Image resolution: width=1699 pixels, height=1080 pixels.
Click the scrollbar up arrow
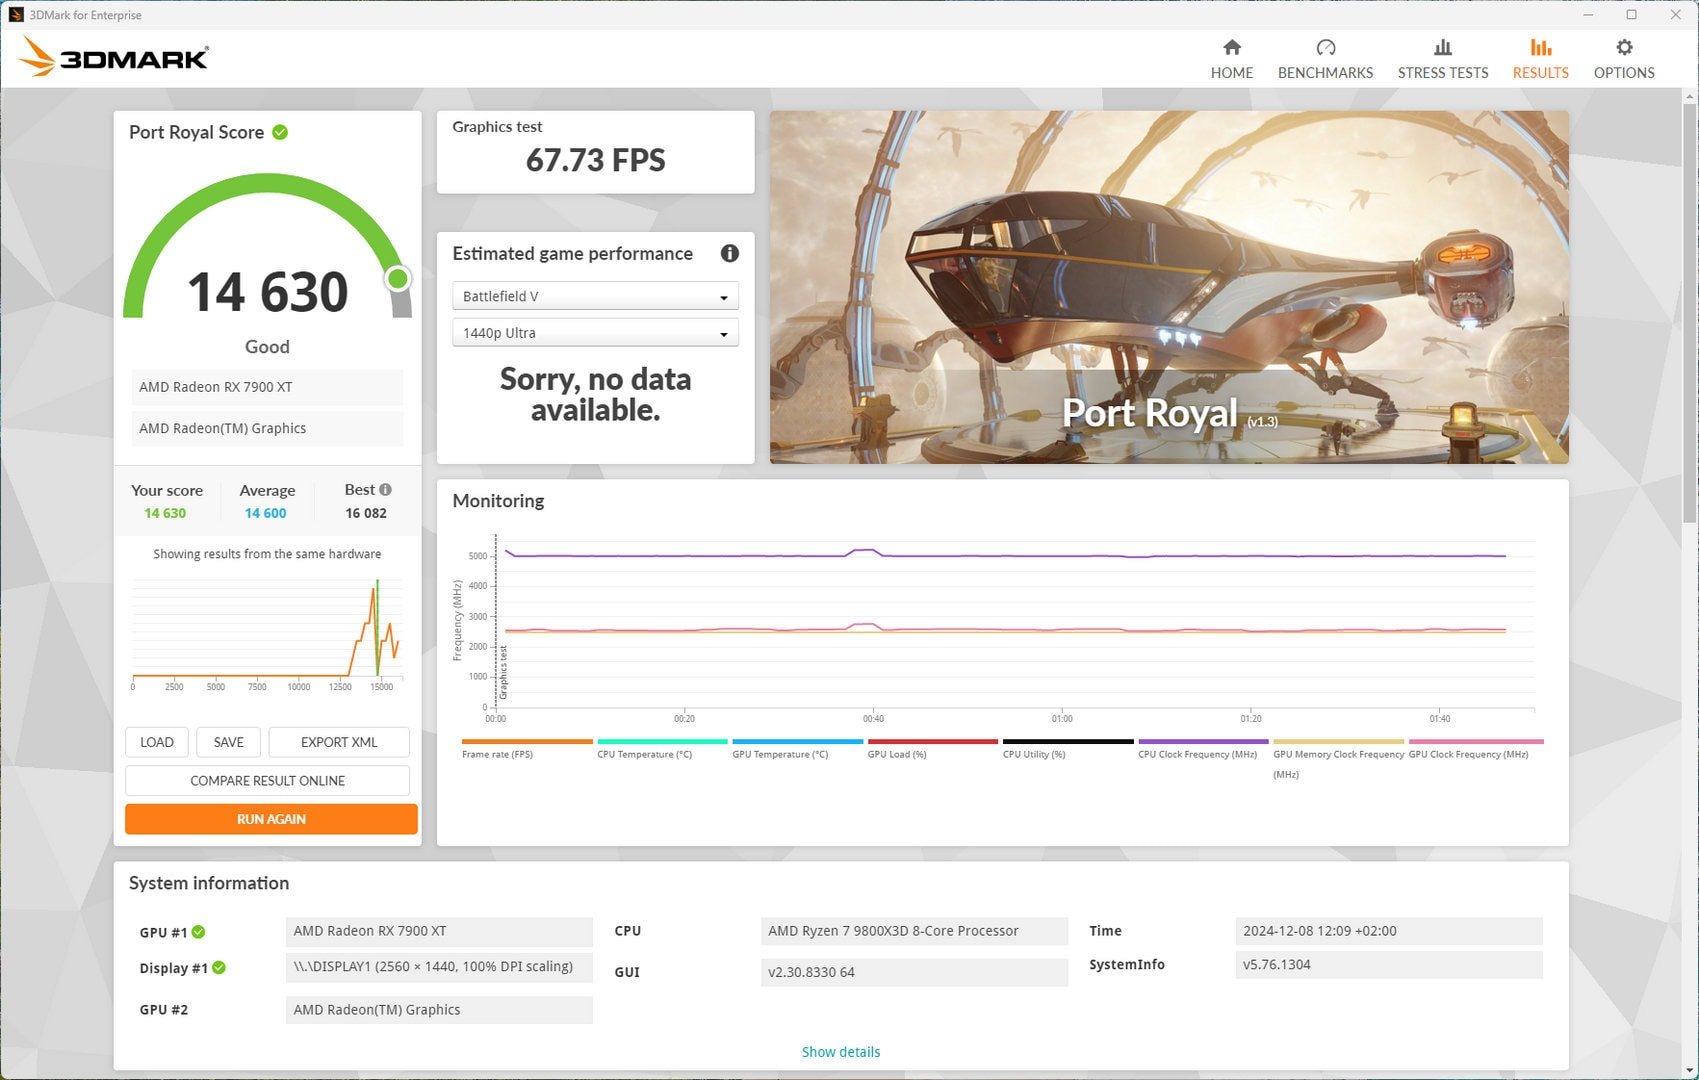point(1690,96)
